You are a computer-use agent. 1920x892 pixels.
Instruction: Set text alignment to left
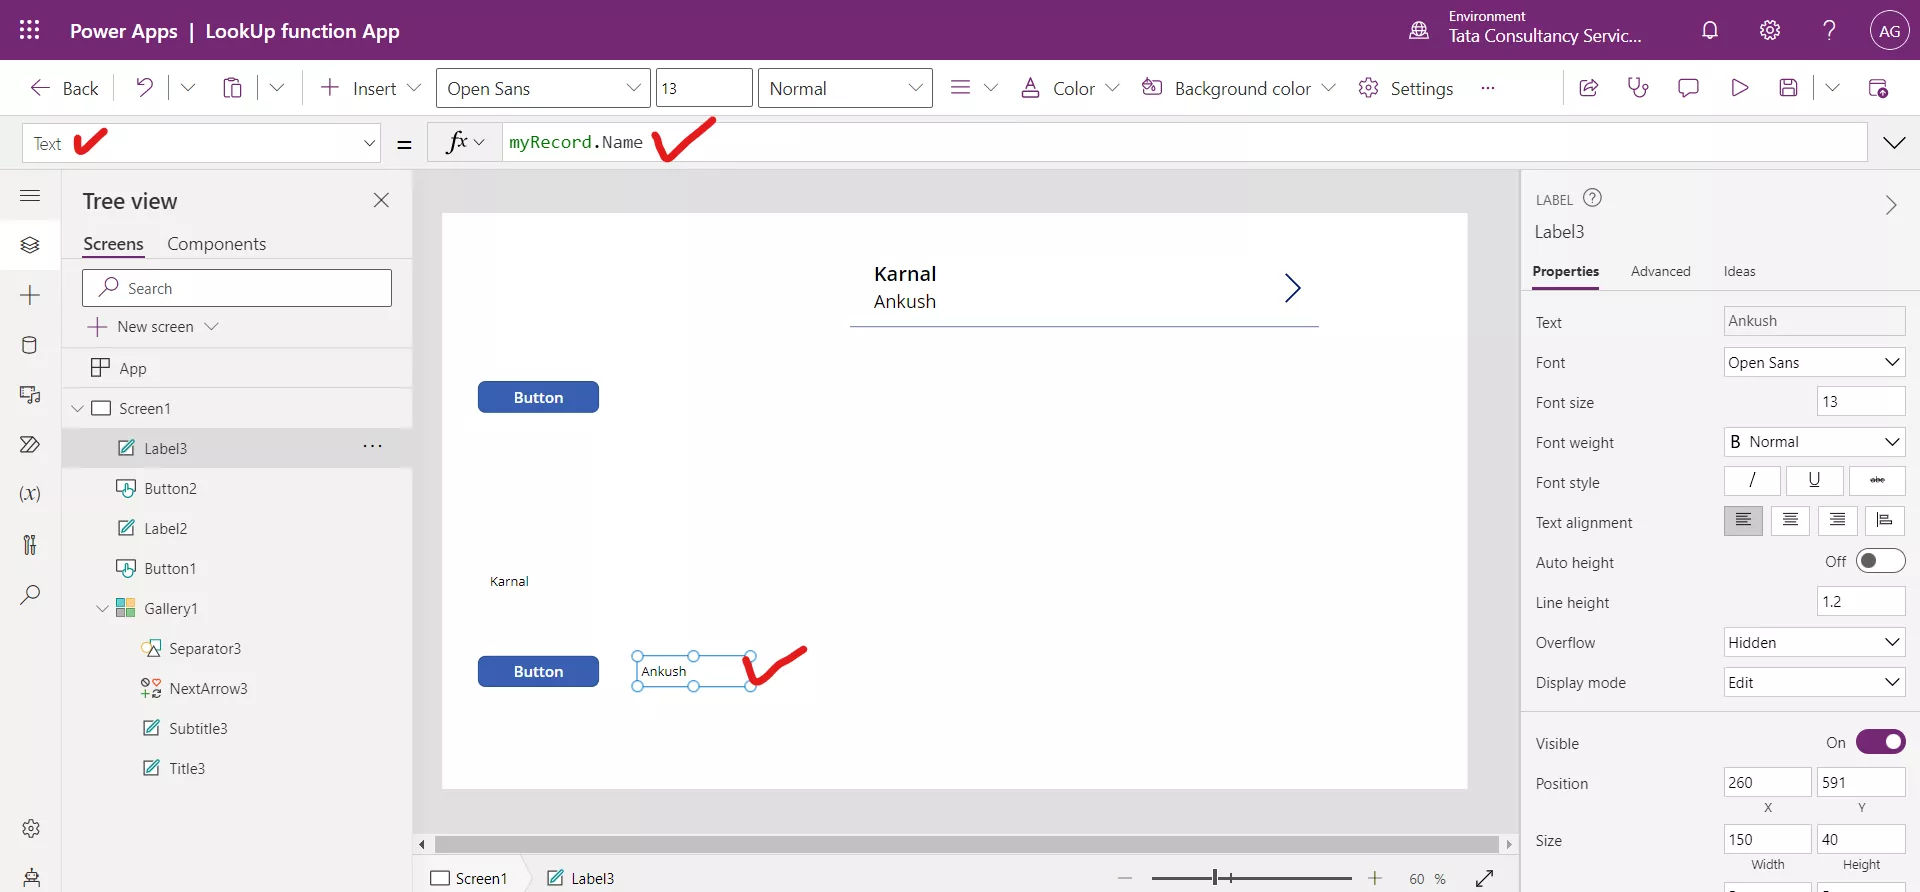coord(1743,521)
